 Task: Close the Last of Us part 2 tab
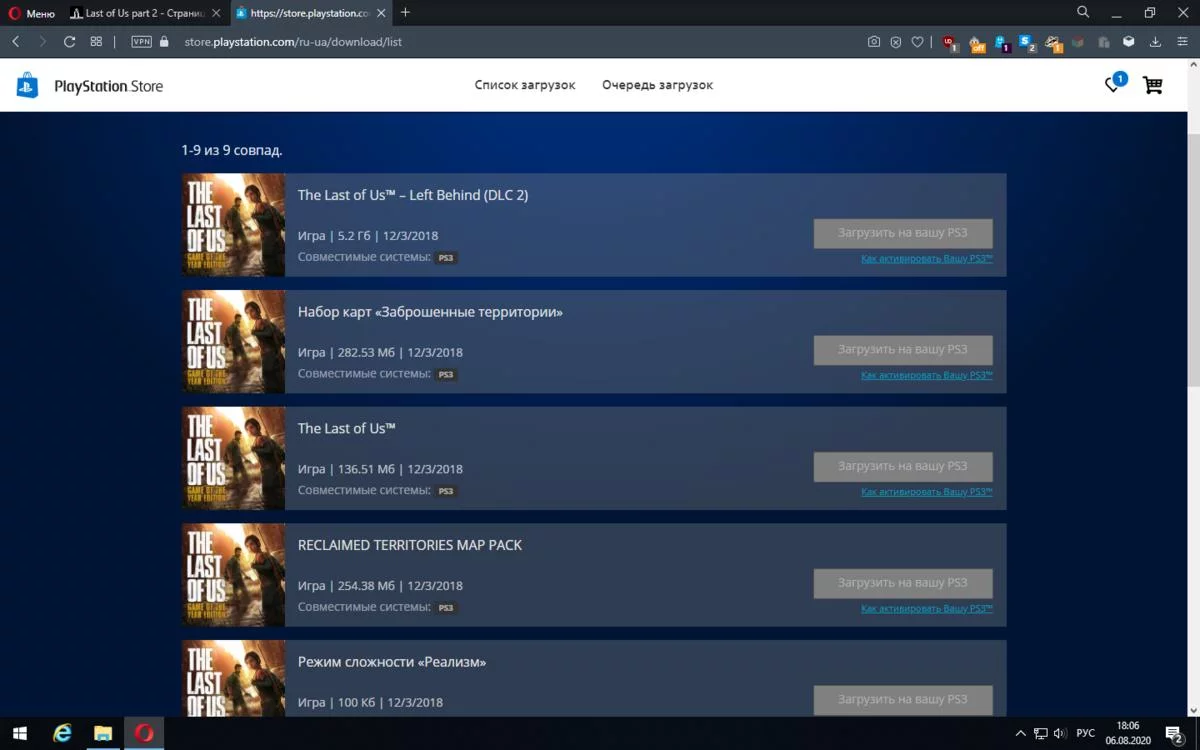coord(216,13)
